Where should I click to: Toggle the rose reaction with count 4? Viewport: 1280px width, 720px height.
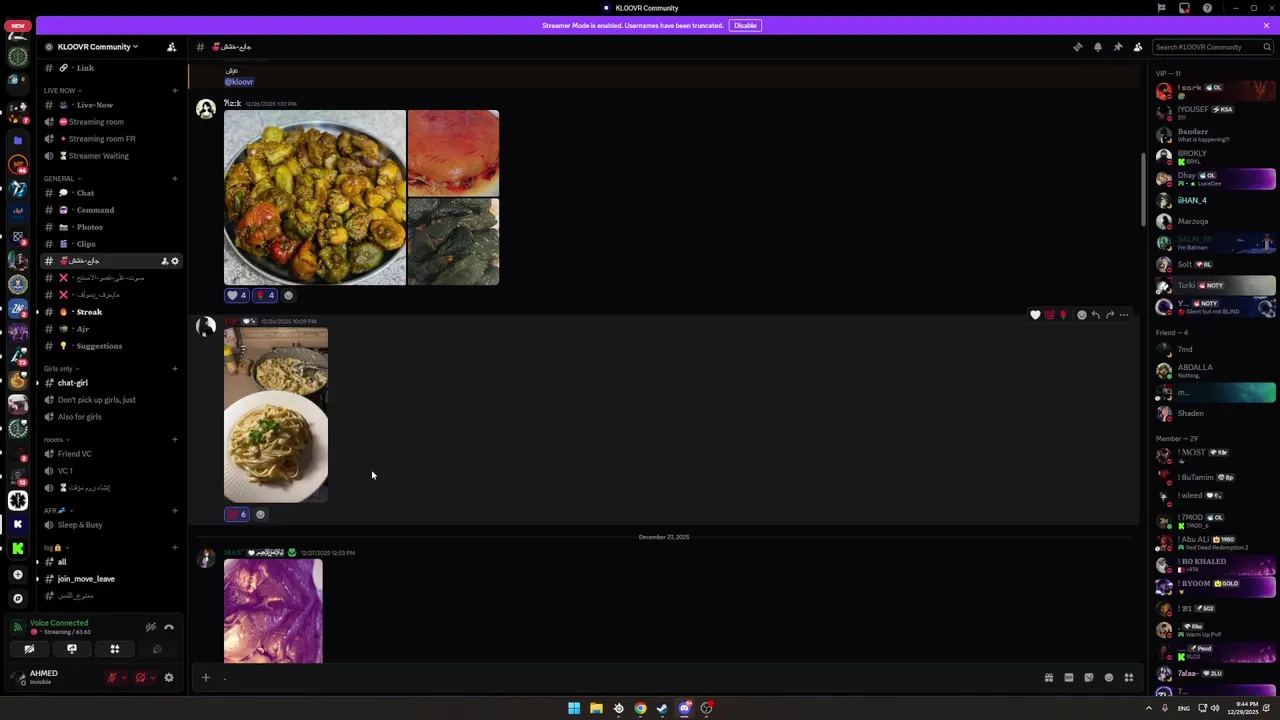tap(265, 295)
